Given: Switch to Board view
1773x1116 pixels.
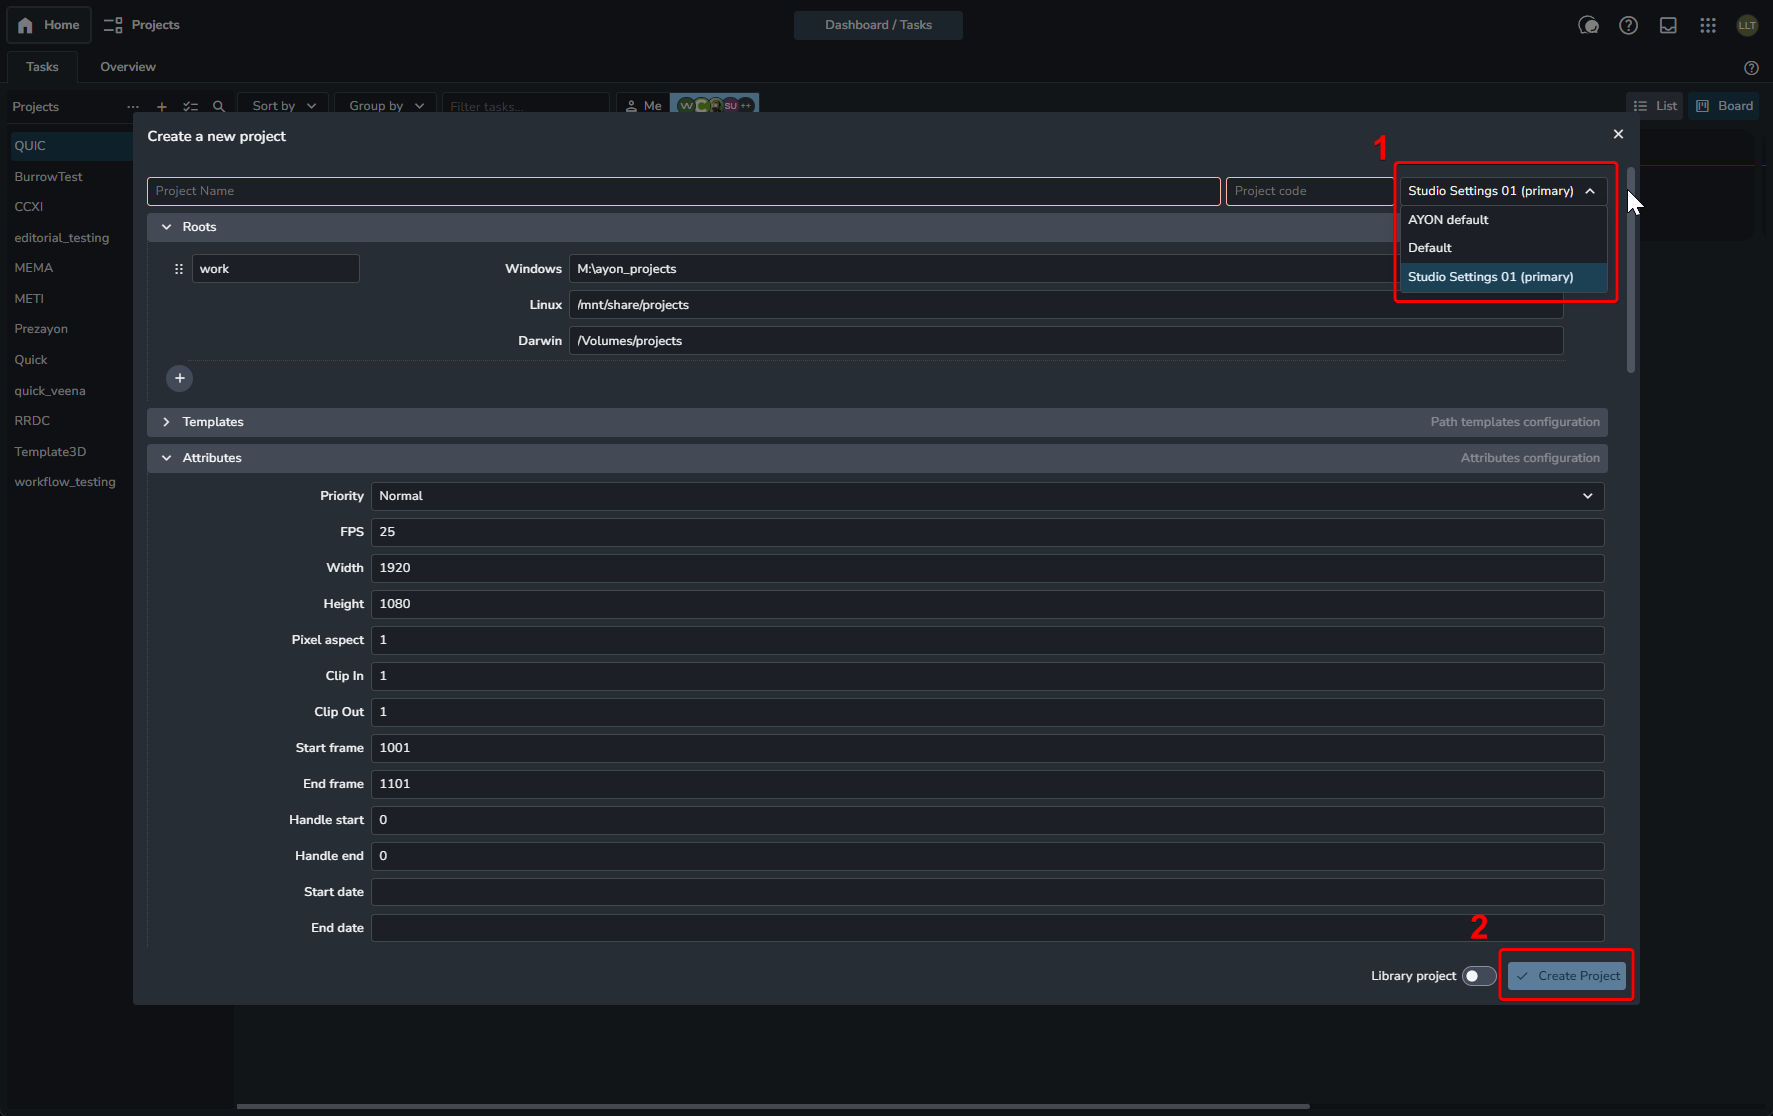Looking at the screenshot, I should point(1725,106).
